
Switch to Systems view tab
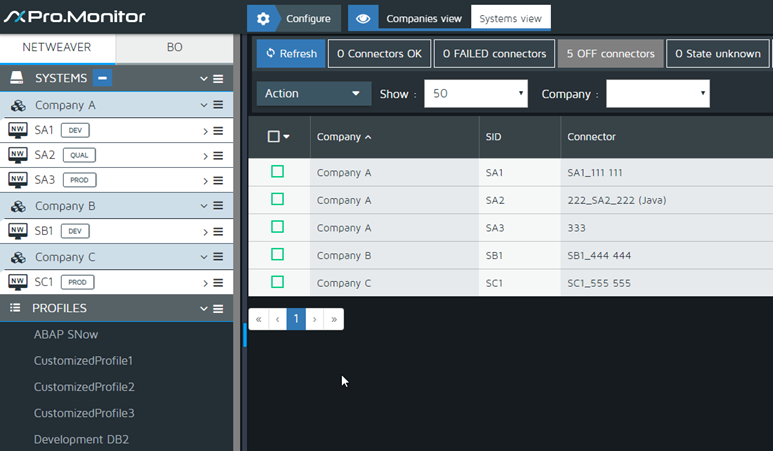pos(510,18)
